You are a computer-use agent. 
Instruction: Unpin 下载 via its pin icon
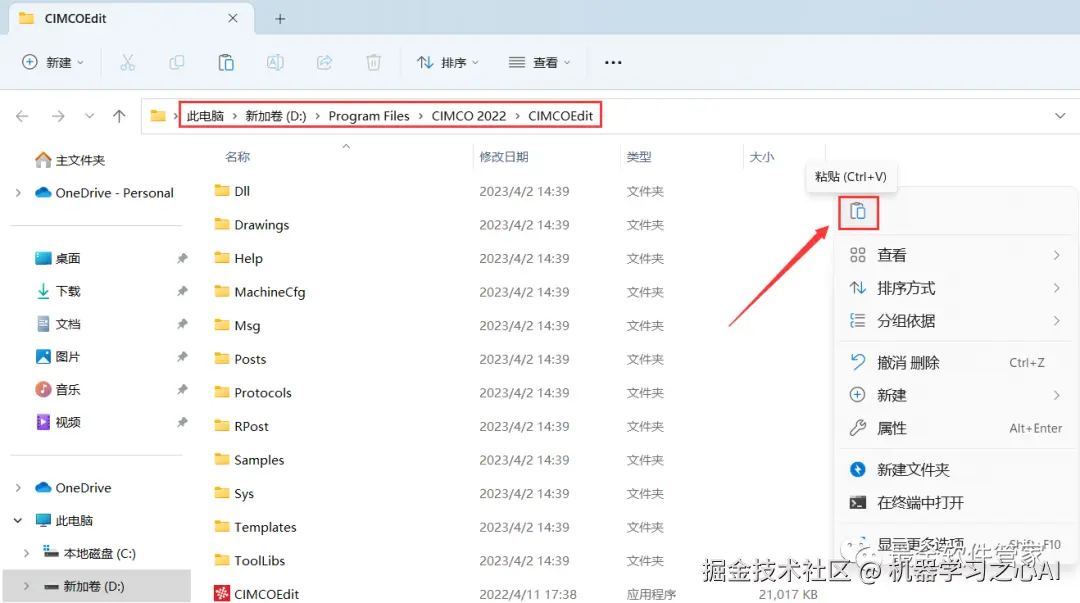tap(182, 291)
